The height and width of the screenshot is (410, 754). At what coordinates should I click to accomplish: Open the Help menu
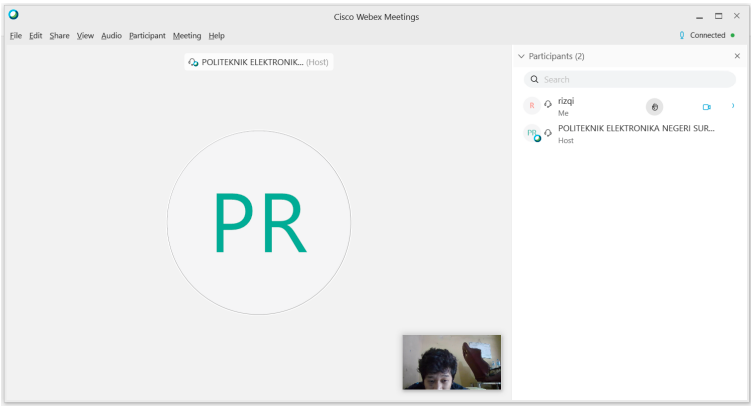pos(216,36)
